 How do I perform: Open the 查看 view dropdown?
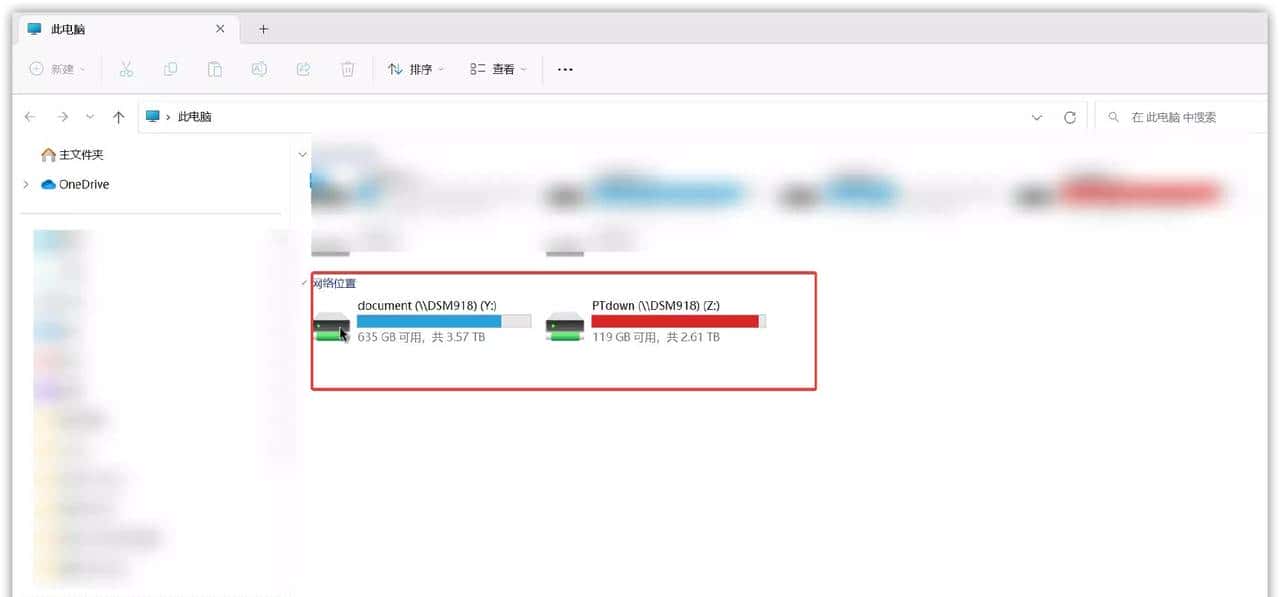[x=498, y=69]
